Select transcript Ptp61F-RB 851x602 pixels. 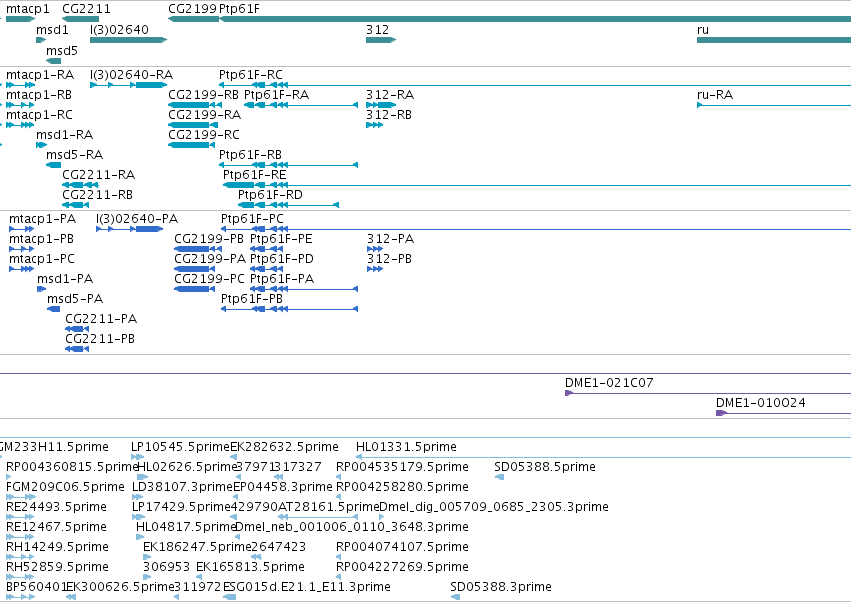pyautogui.click(x=250, y=155)
